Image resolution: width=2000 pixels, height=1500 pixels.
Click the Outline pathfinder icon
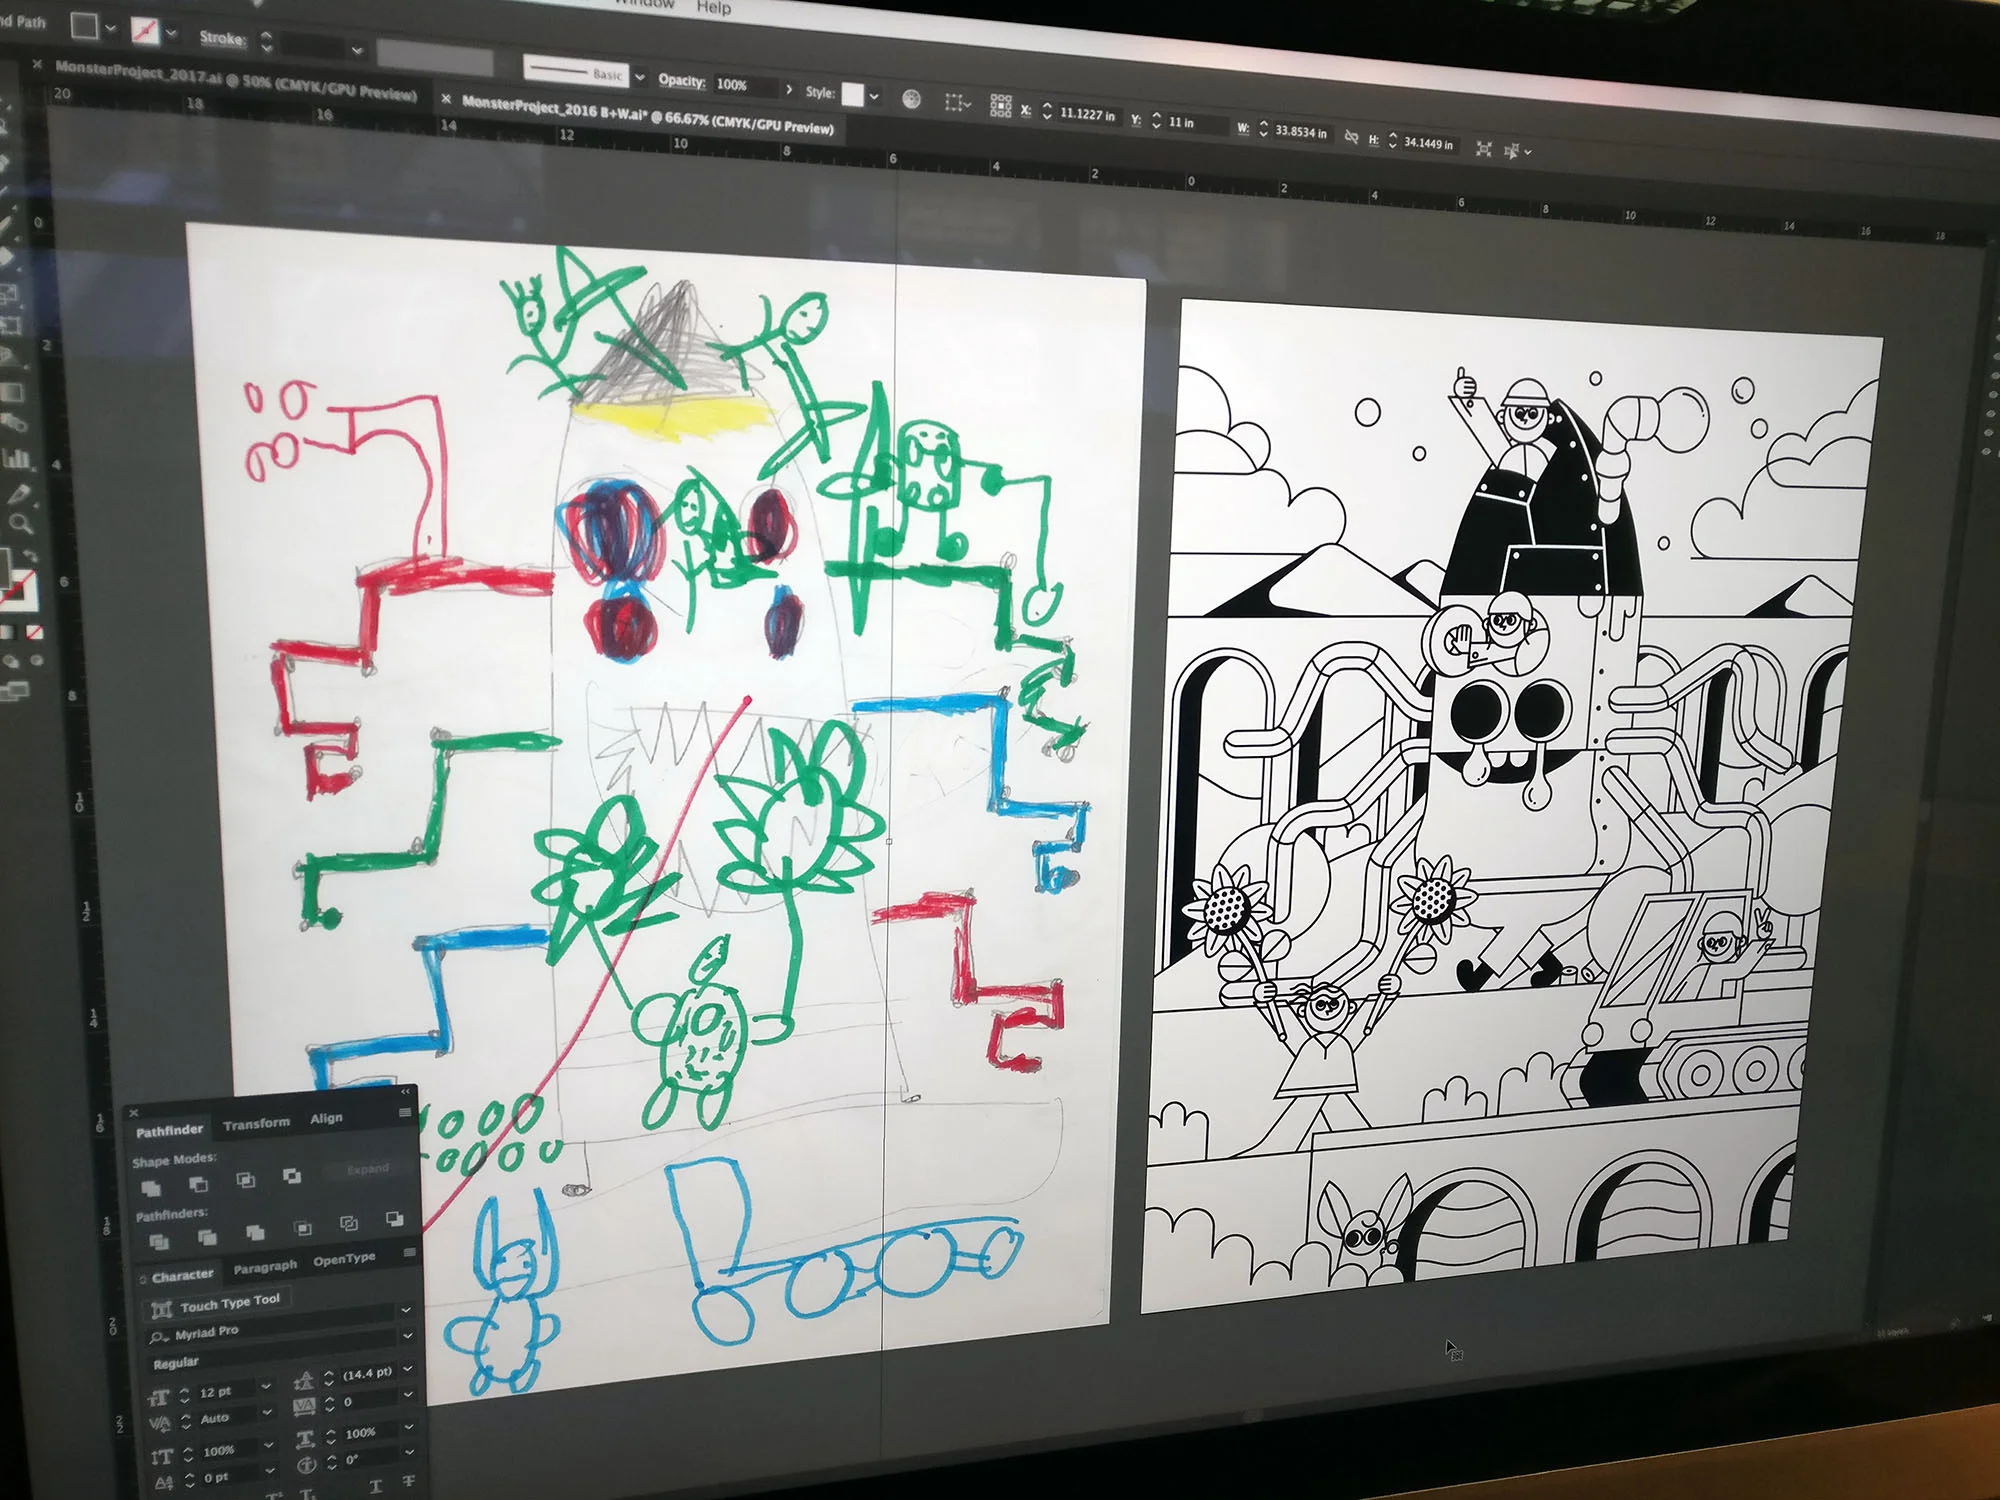coord(349,1223)
